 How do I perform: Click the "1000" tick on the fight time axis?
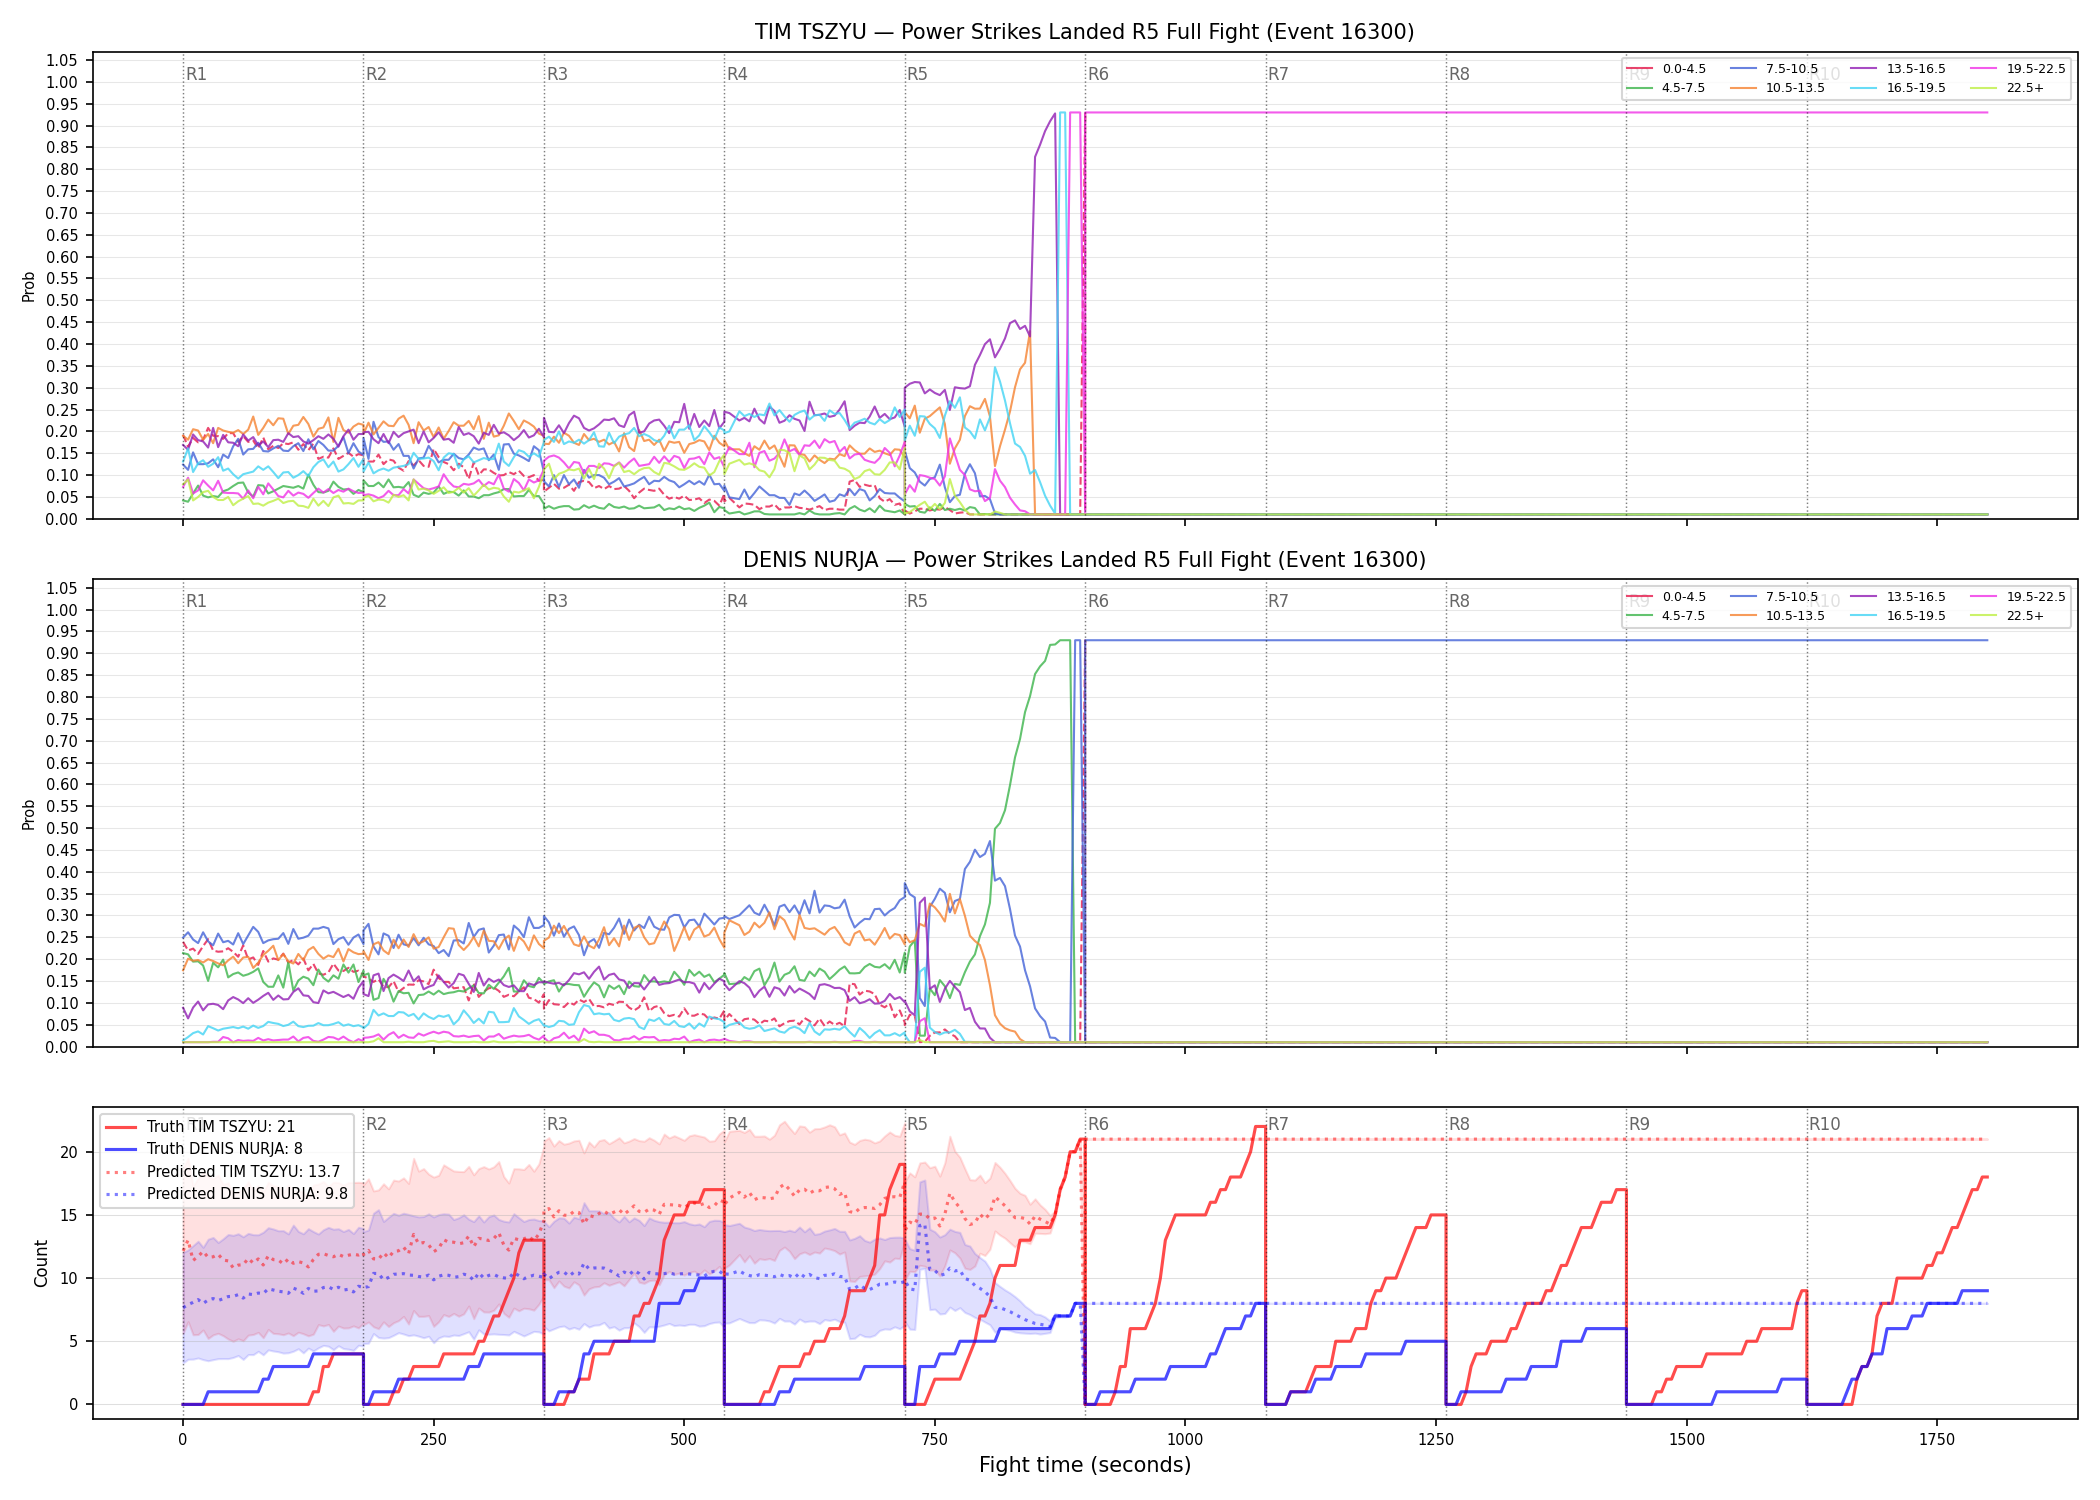point(1185,1439)
